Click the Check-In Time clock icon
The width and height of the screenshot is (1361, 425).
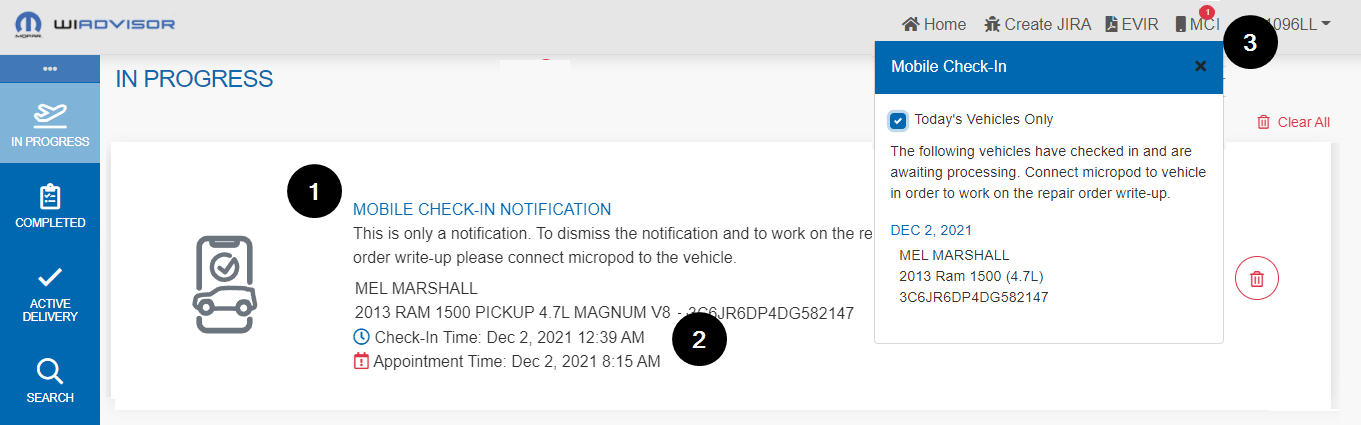tap(362, 337)
